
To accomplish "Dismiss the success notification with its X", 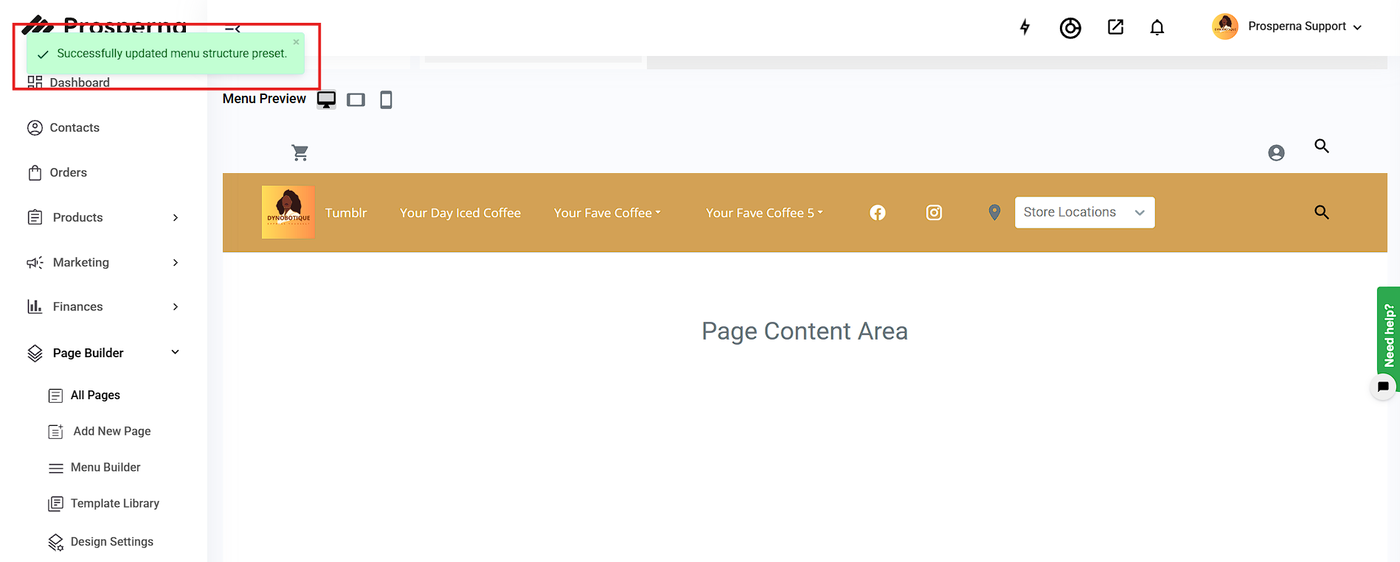I will click(296, 42).
